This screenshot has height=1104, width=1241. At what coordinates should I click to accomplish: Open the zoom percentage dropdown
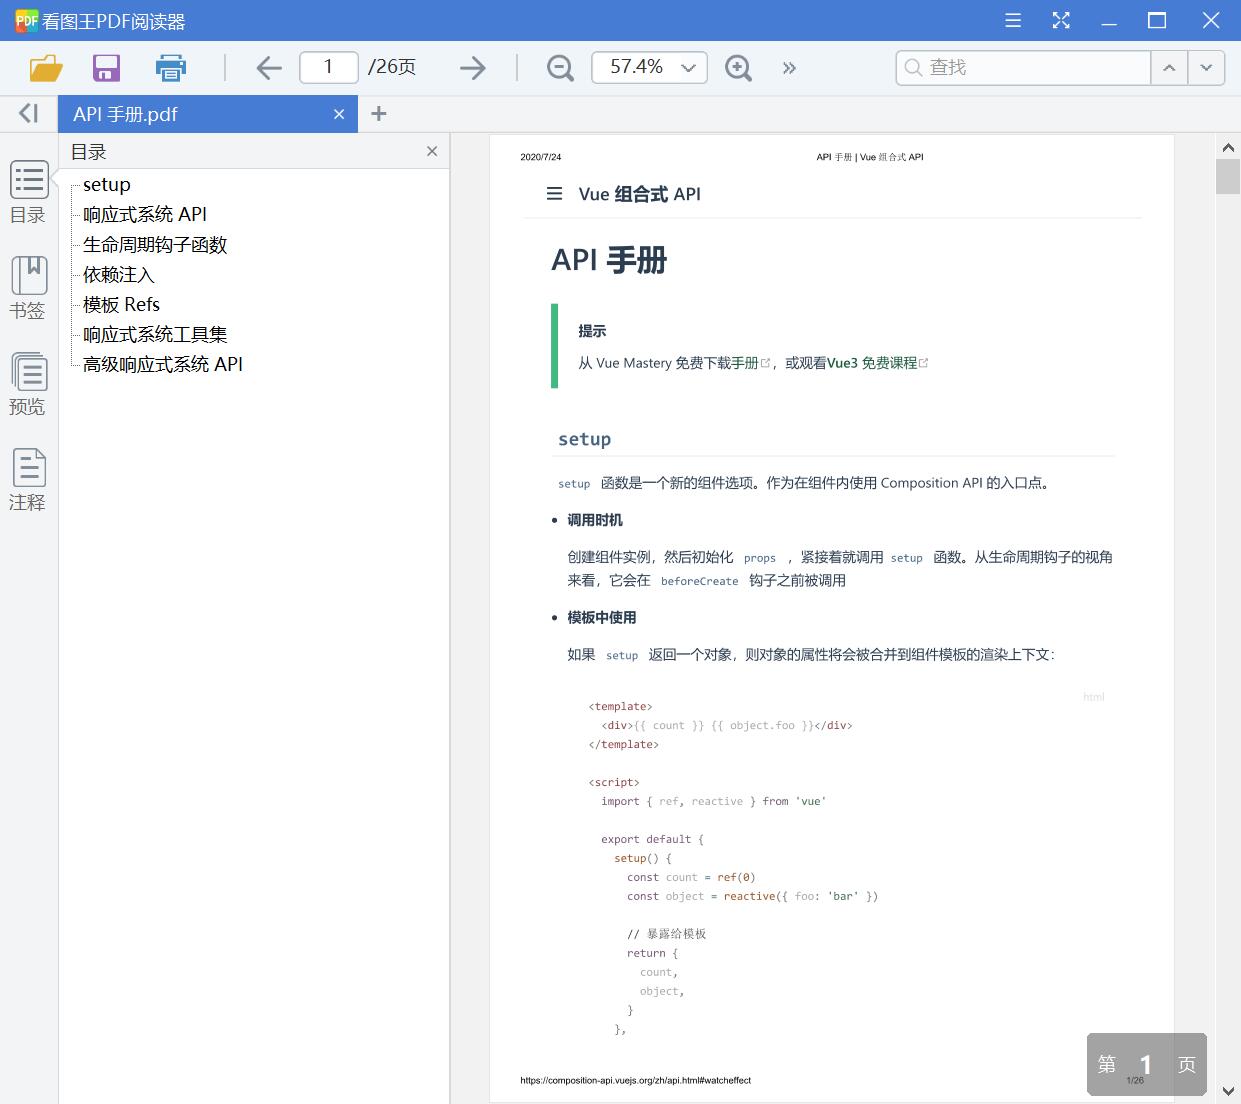(x=687, y=67)
